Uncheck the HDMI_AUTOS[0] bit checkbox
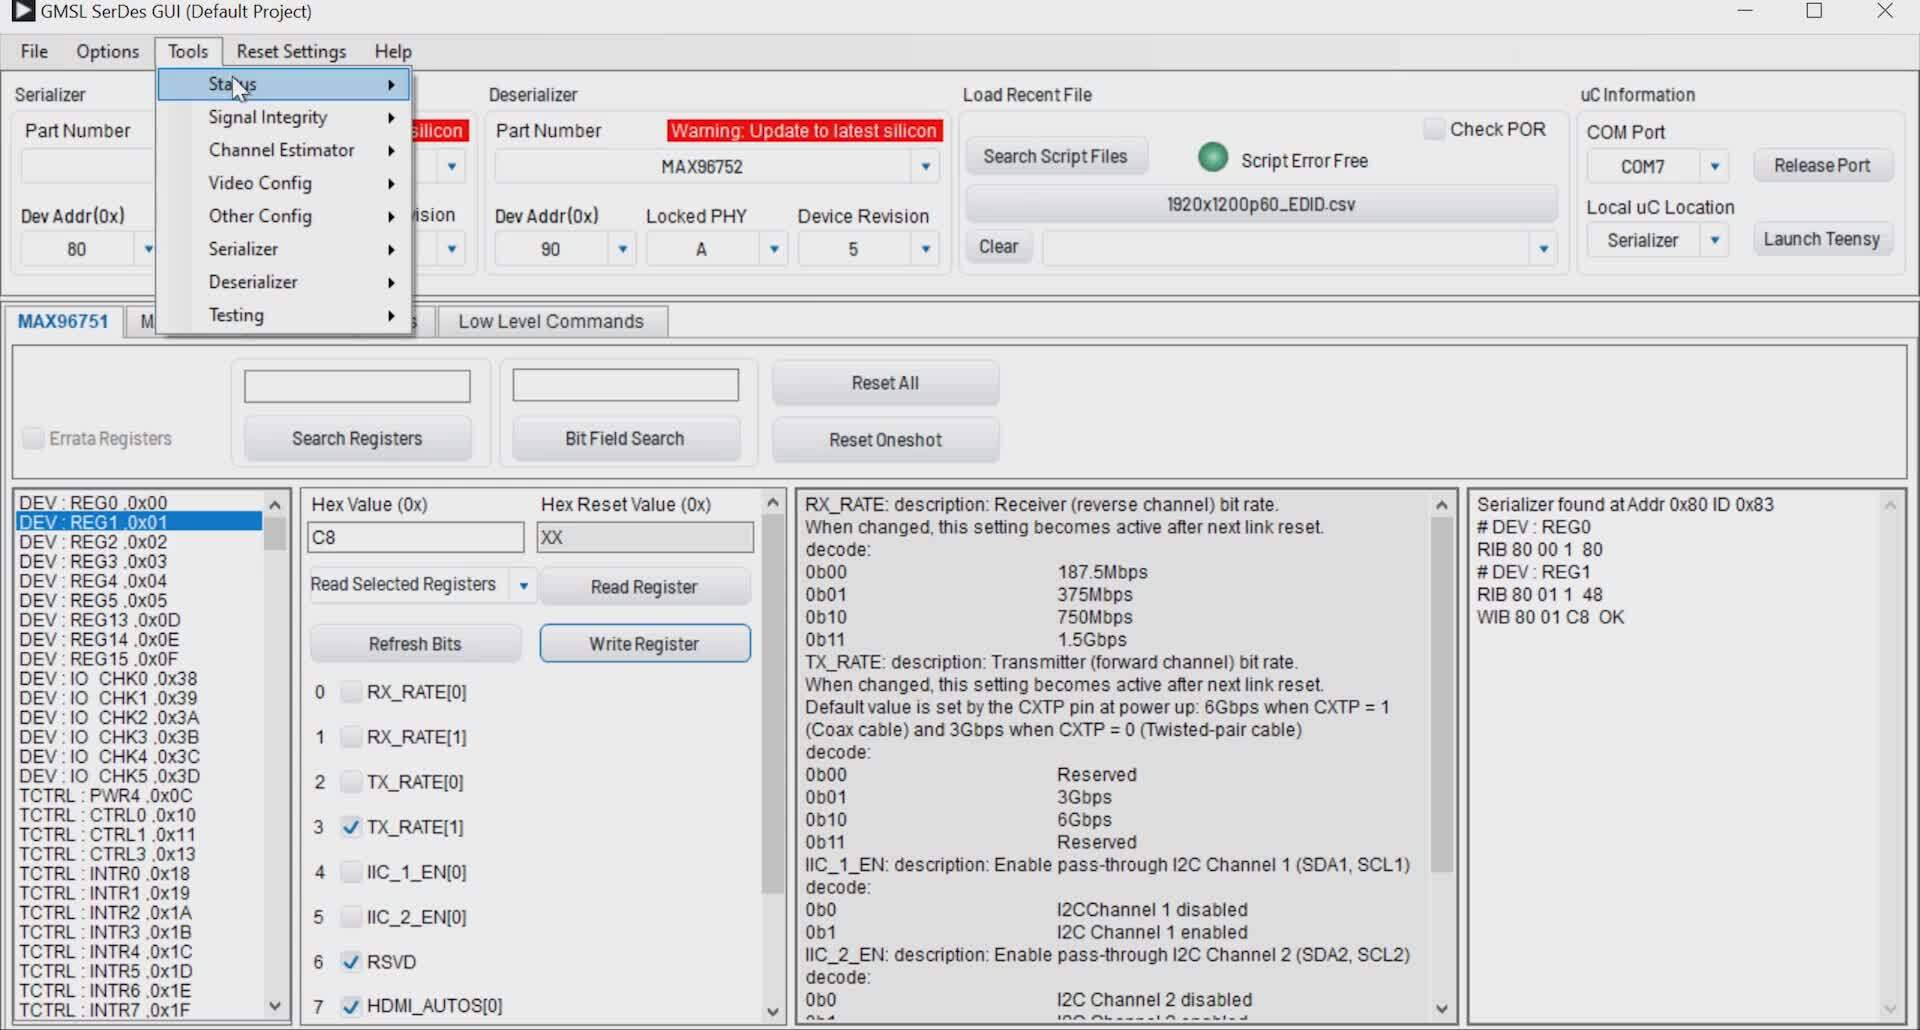The height and width of the screenshot is (1030, 1920). pos(351,1006)
